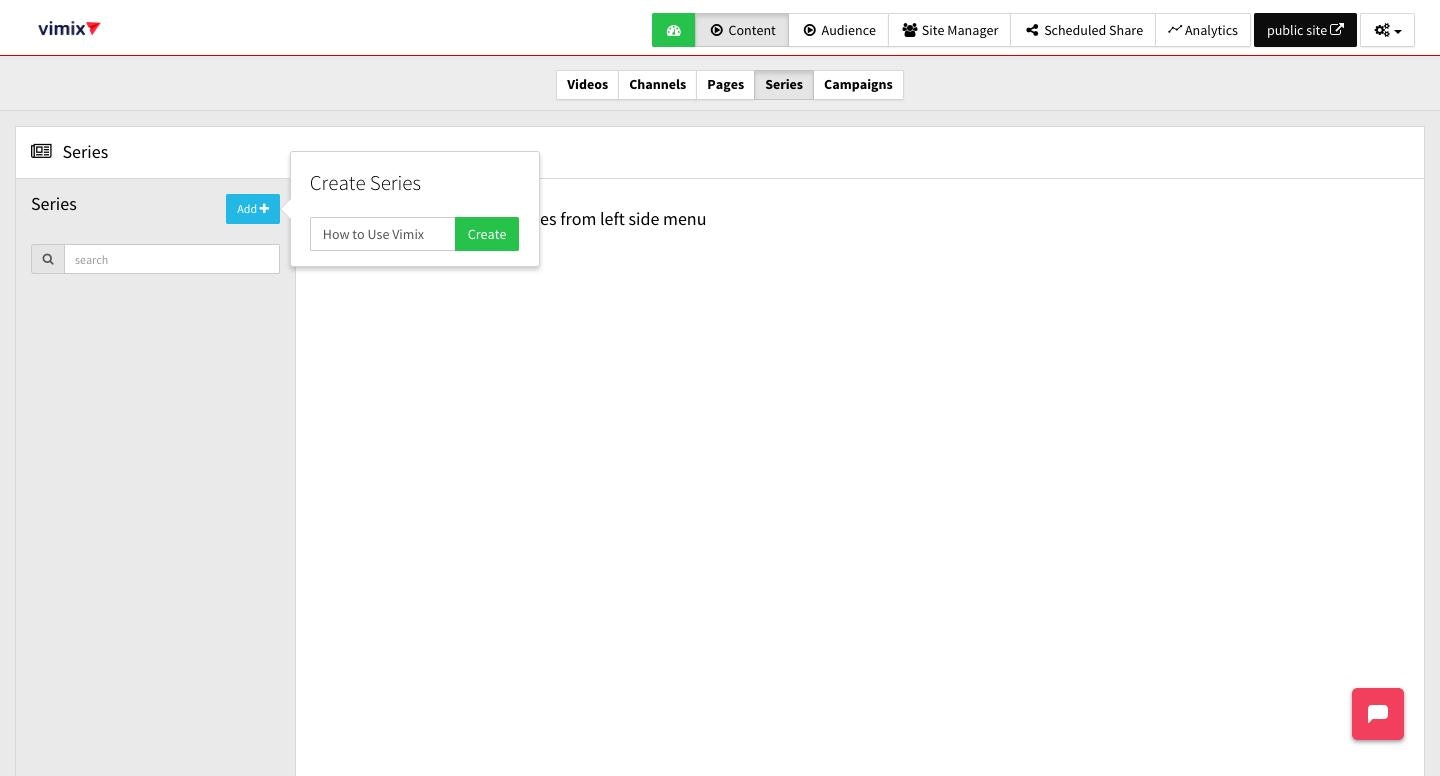Open the green dashboard gauge icon
Viewport: 1440px width, 776px height.
point(673,30)
